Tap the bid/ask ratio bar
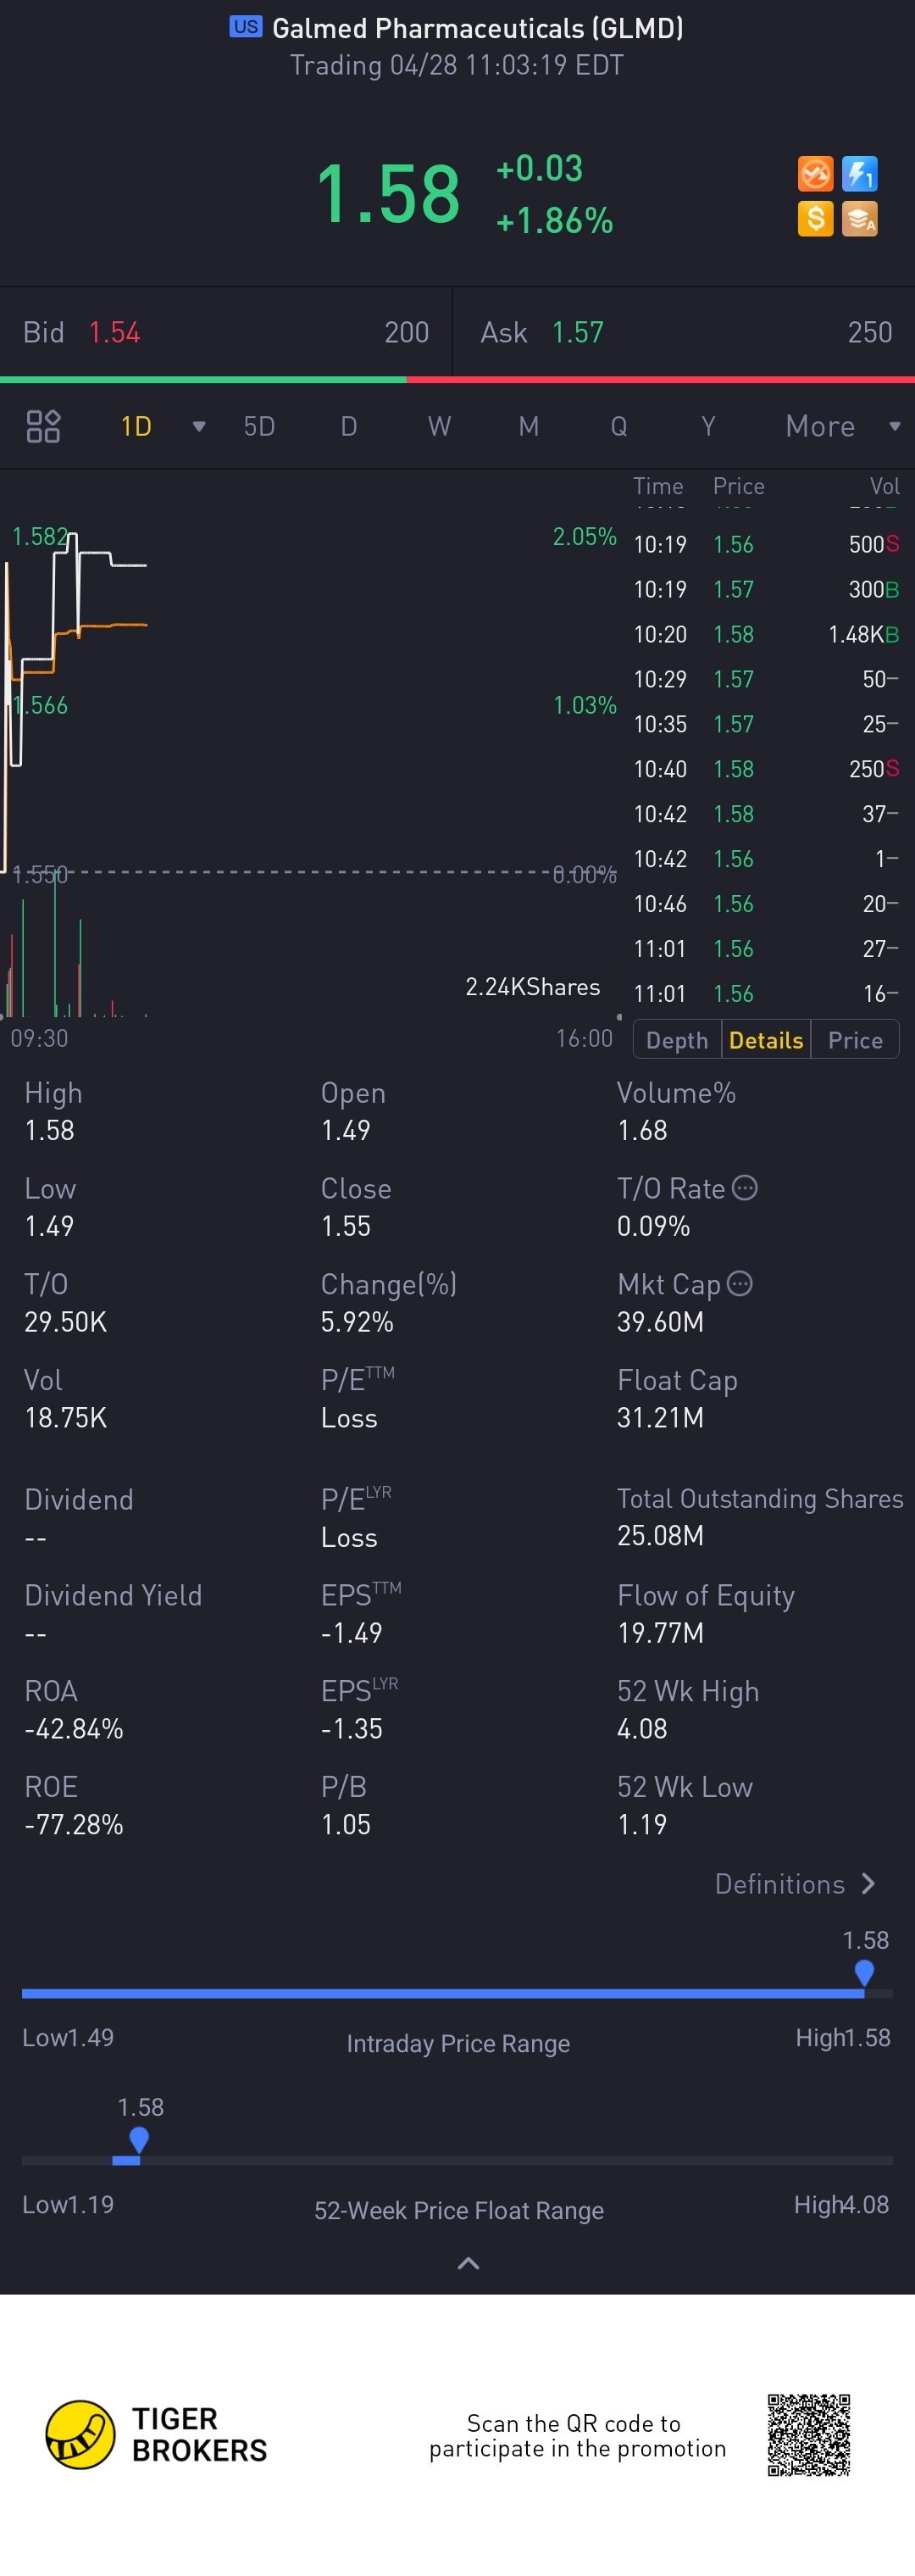This screenshot has height=2576, width=915. tap(457, 380)
